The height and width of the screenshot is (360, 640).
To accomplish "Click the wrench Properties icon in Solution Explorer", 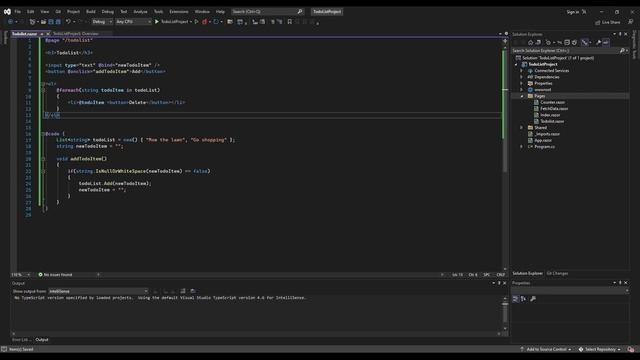I will pos(598,42).
